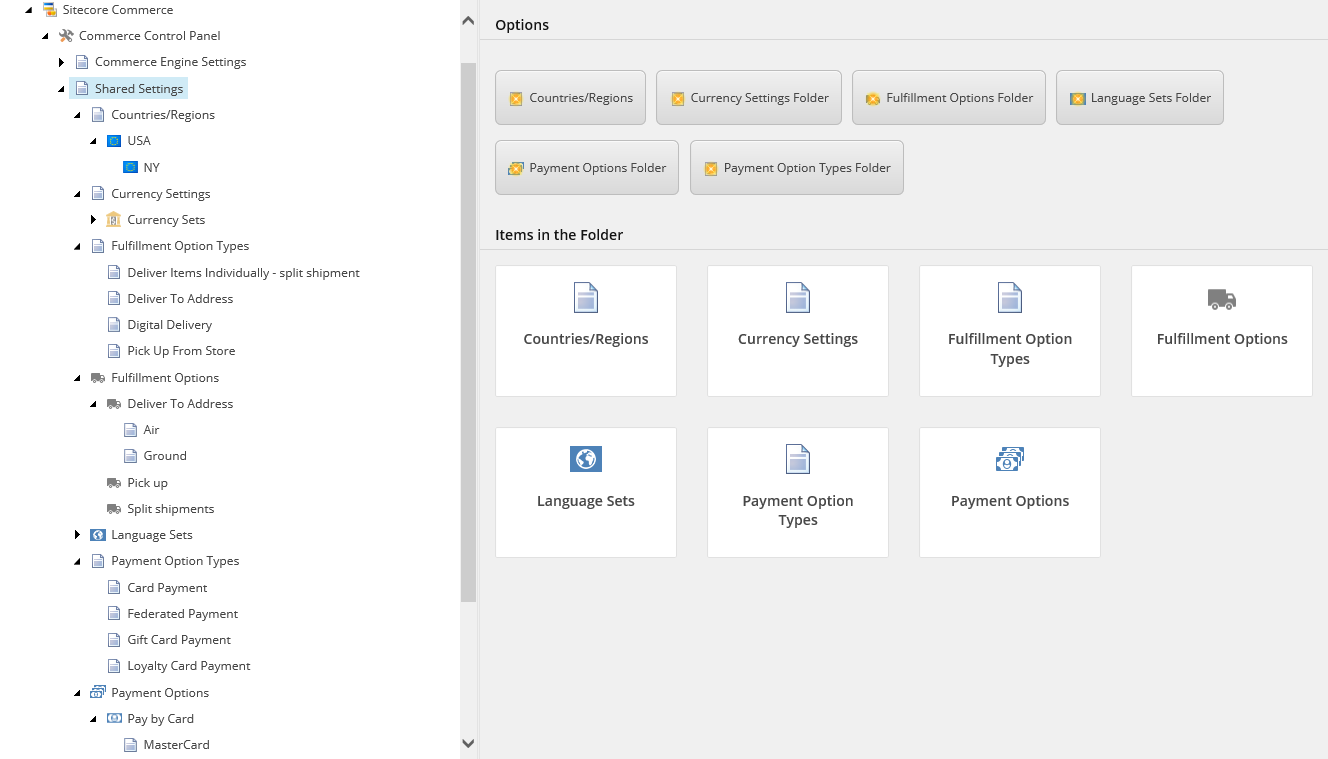
Task: Click the truck icon on Fulfillment Options tile
Action: coord(1222,298)
